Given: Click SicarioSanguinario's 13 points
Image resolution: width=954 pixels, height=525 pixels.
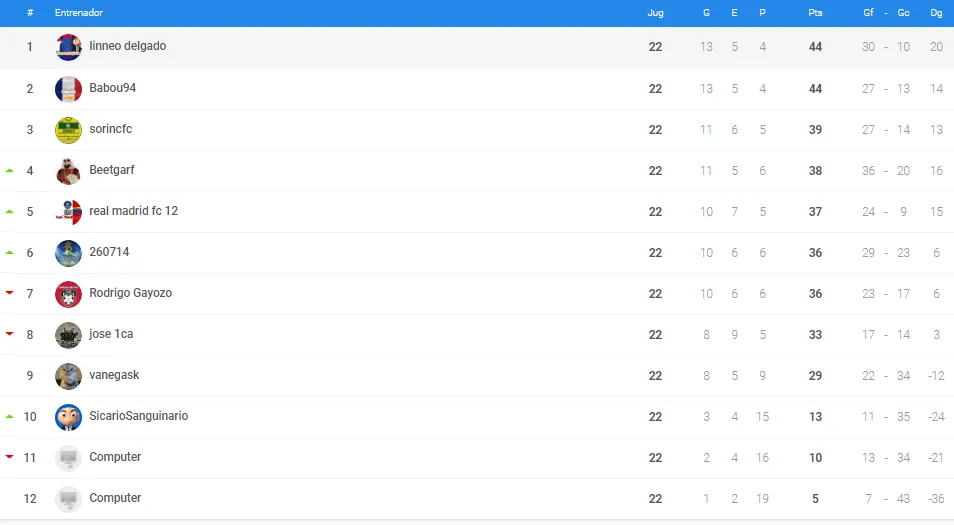Looking at the screenshot, I should click(815, 417).
